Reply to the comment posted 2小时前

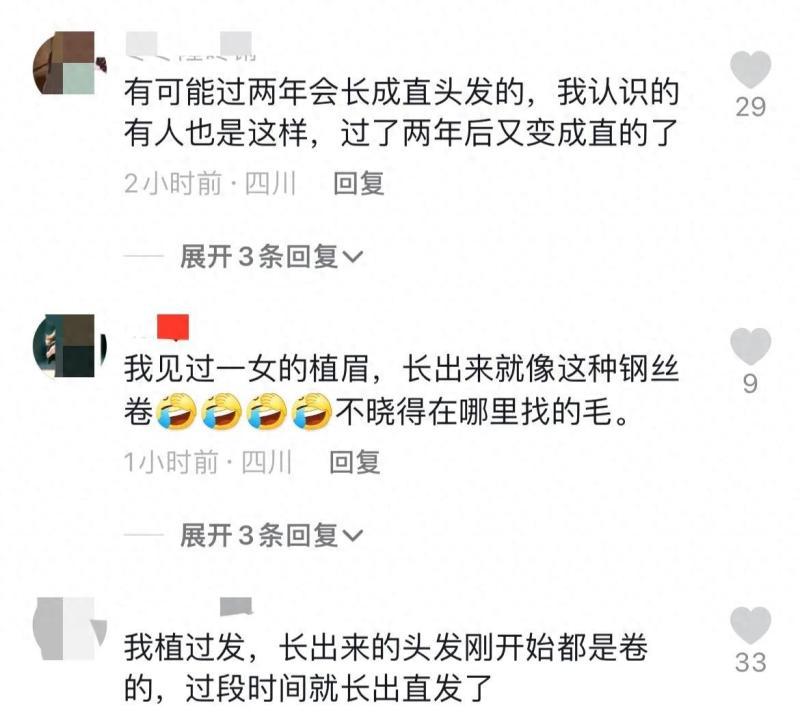pyautogui.click(x=358, y=183)
